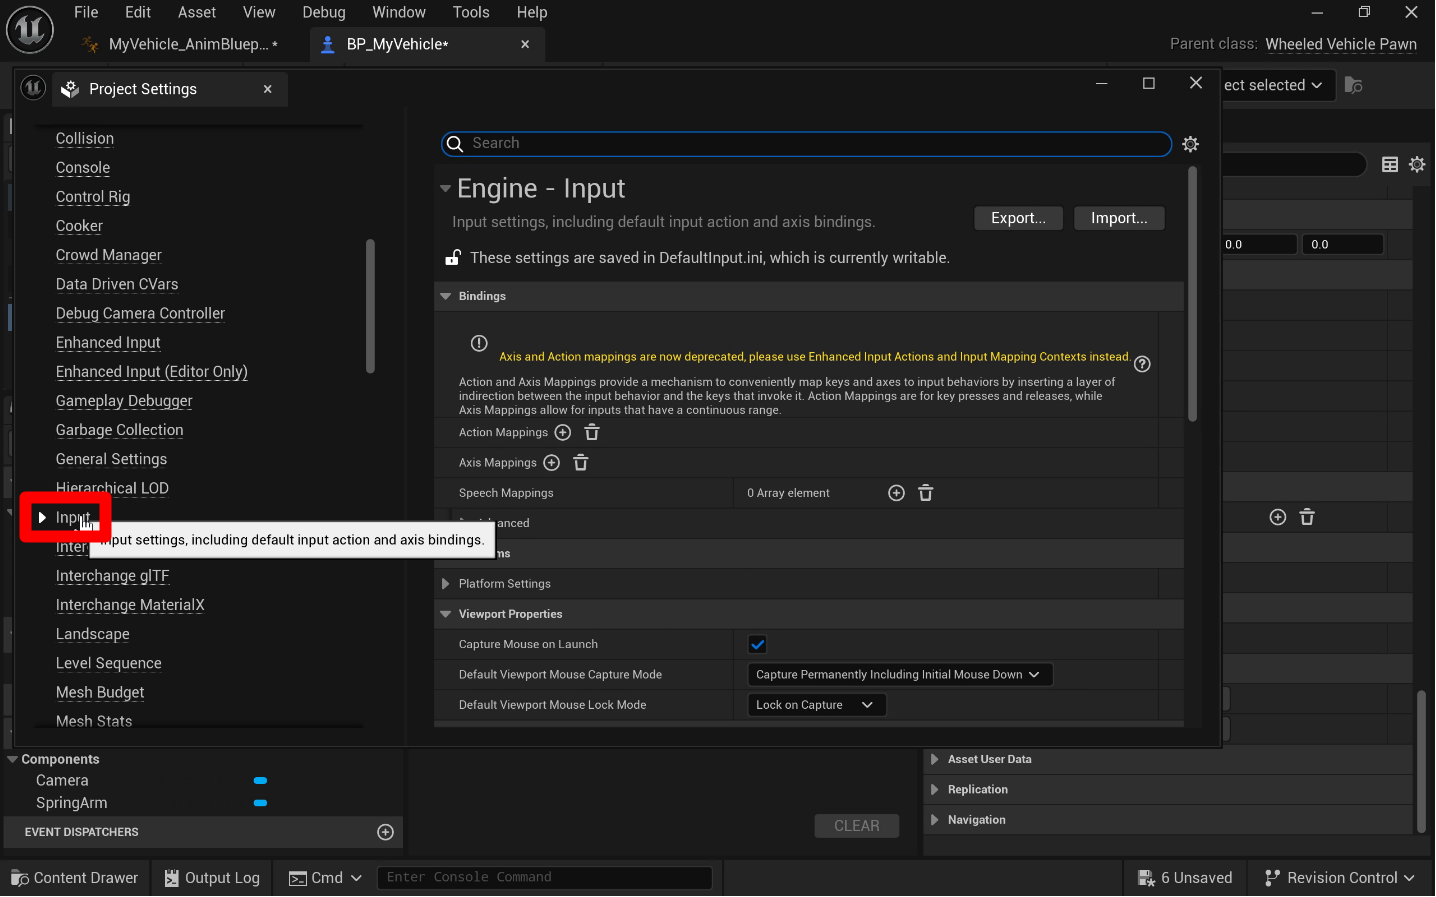Open Collision settings category
Viewport: 1436px width, 897px height.
(x=85, y=139)
